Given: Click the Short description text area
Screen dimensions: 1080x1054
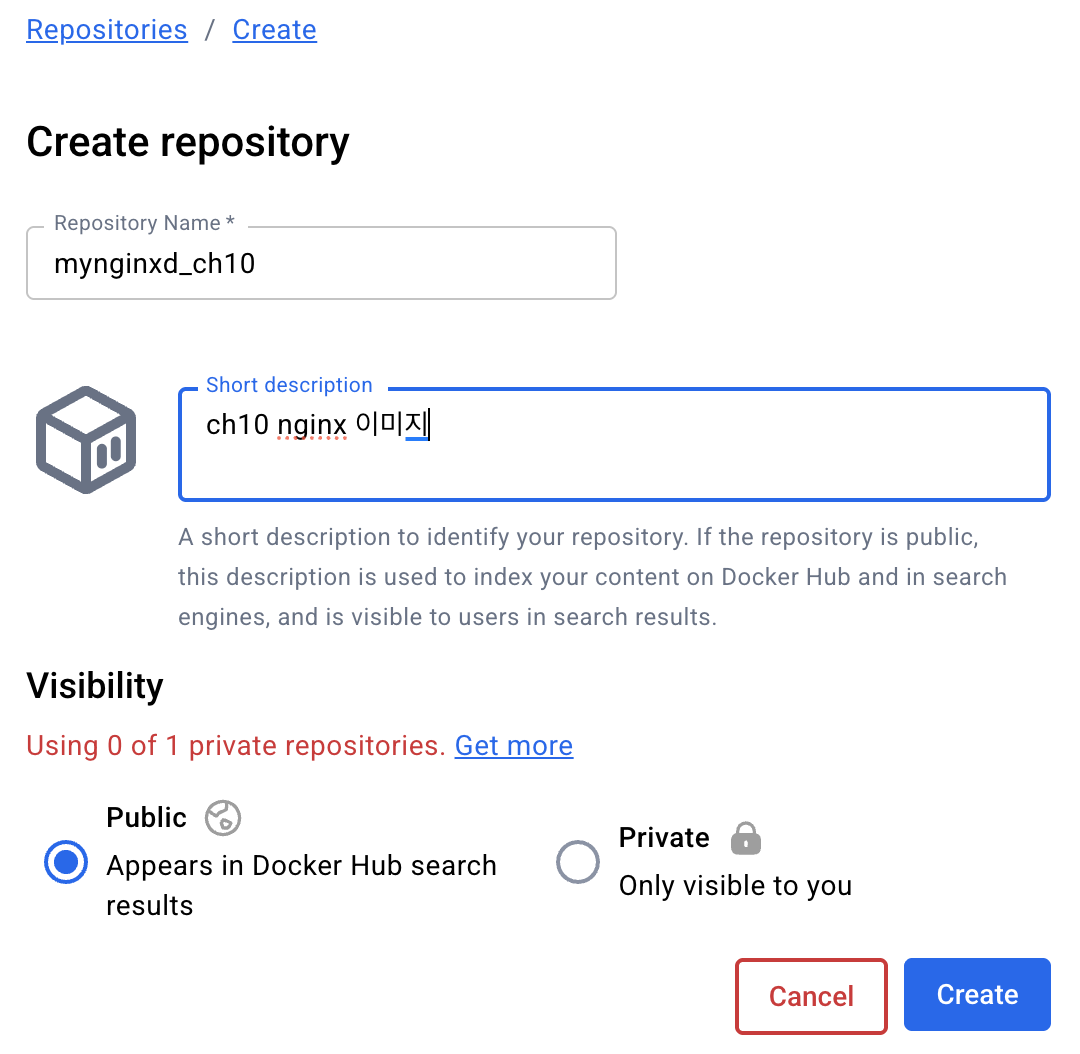Looking at the screenshot, I should click(614, 443).
